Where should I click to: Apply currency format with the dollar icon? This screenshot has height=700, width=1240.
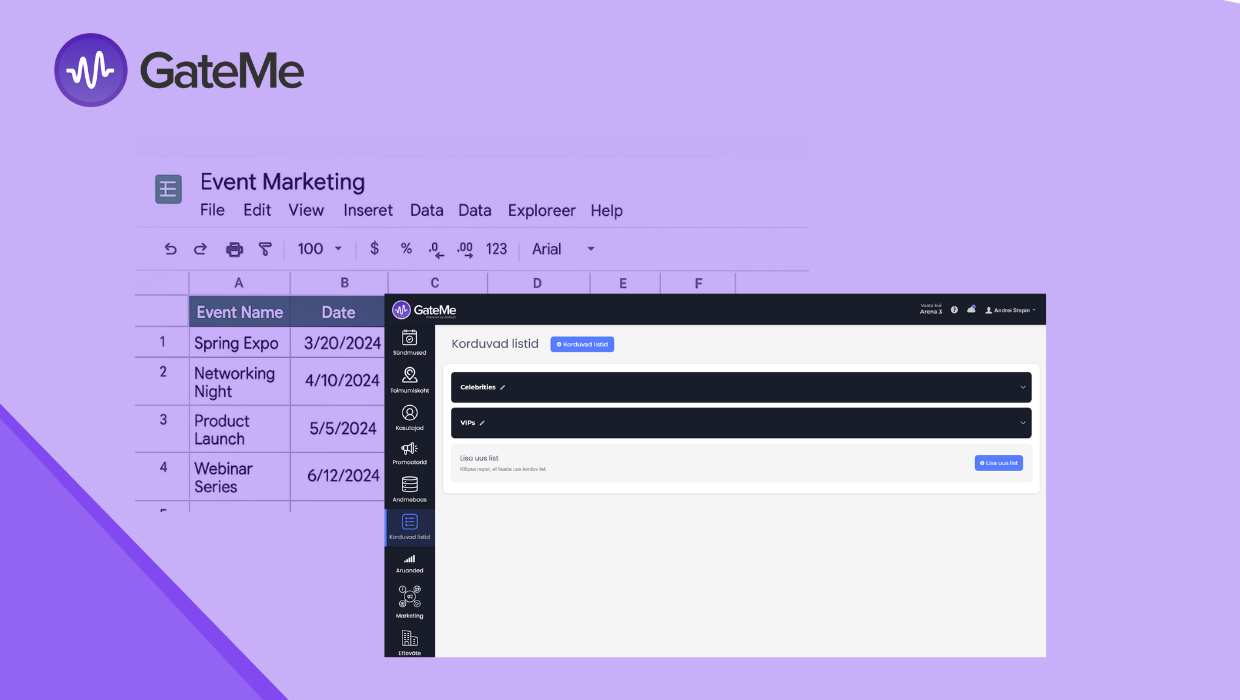[375, 249]
